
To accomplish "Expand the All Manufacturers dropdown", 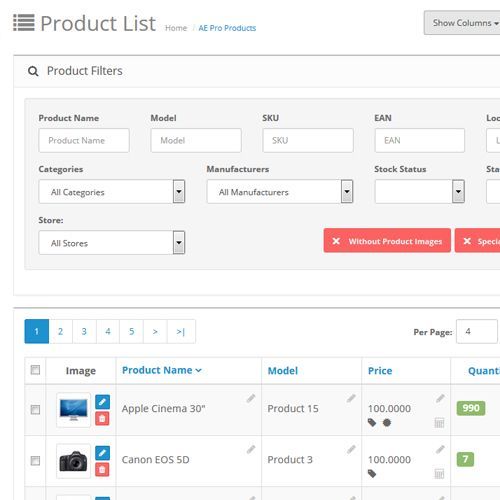I will (x=280, y=192).
